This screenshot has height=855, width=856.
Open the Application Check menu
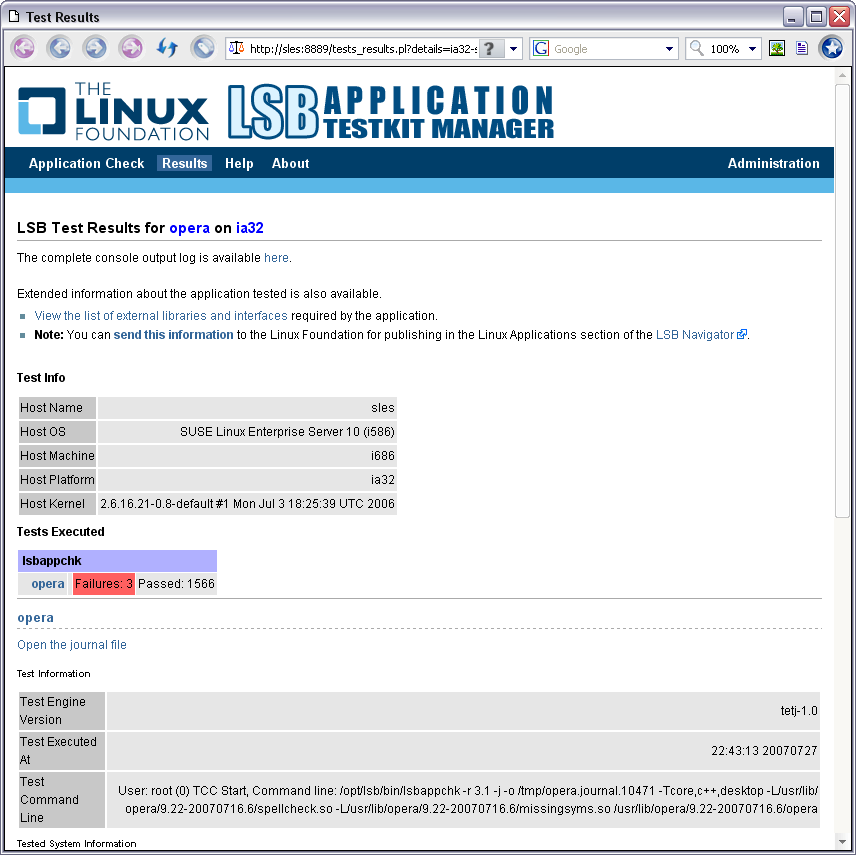[86, 163]
